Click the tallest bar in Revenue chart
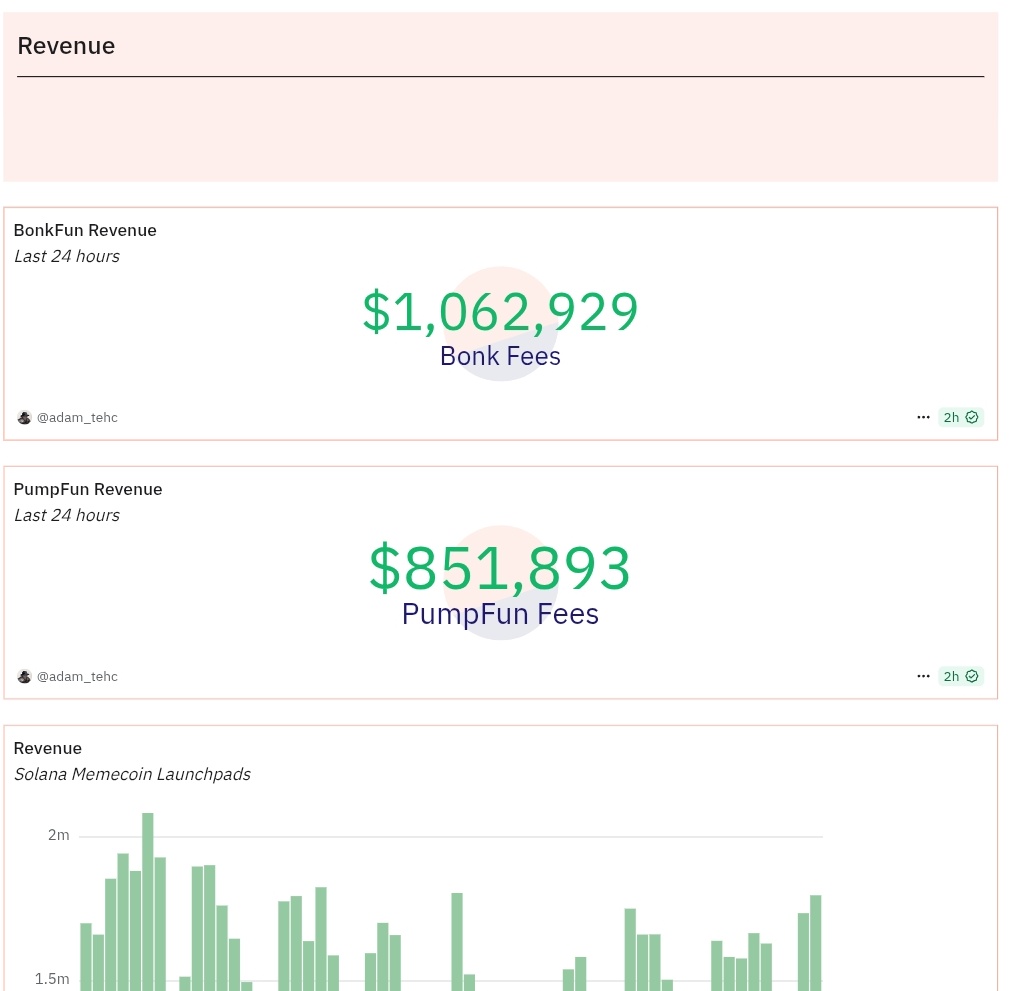The image size is (1019, 991). point(148,901)
